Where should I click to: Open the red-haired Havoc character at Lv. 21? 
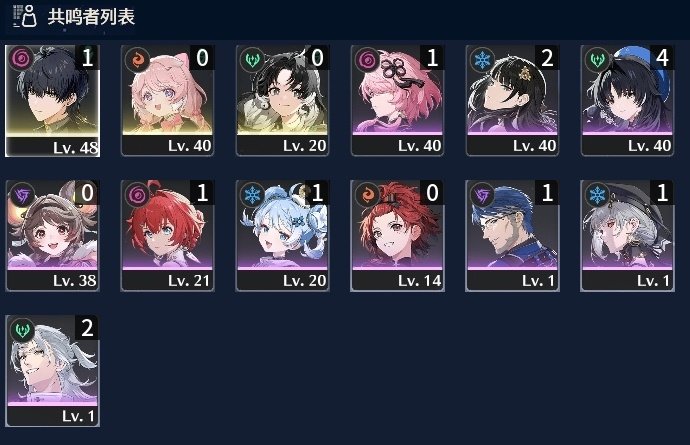pos(168,236)
